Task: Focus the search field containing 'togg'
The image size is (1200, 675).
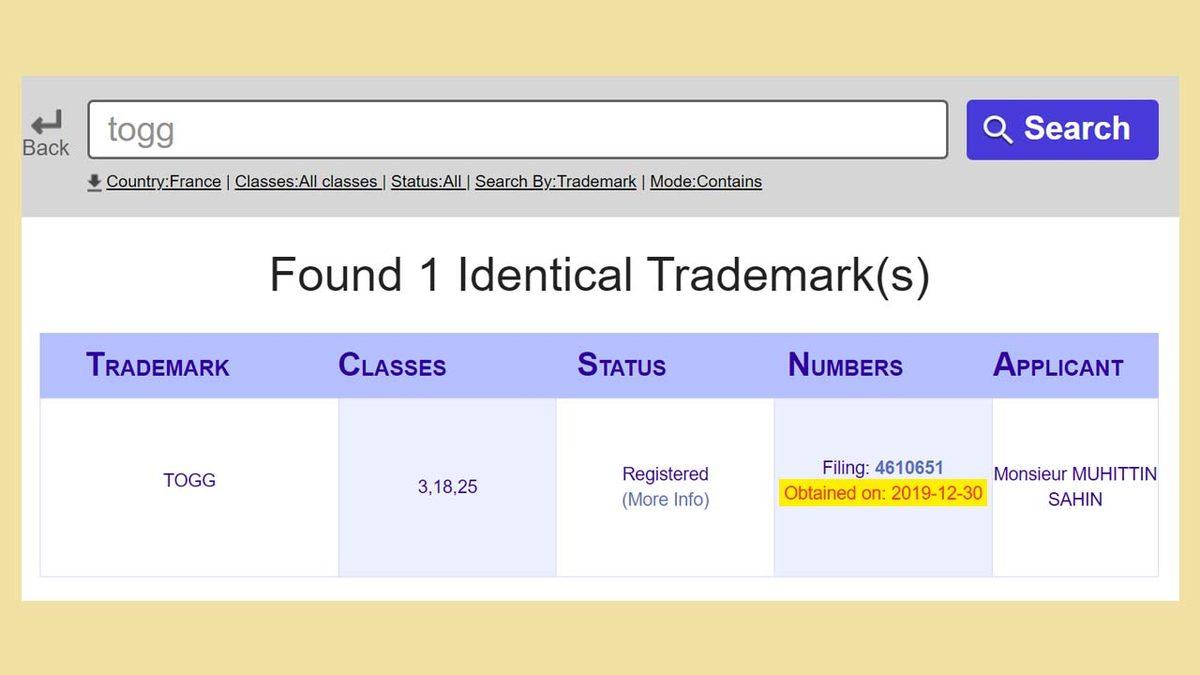Action: (x=517, y=130)
